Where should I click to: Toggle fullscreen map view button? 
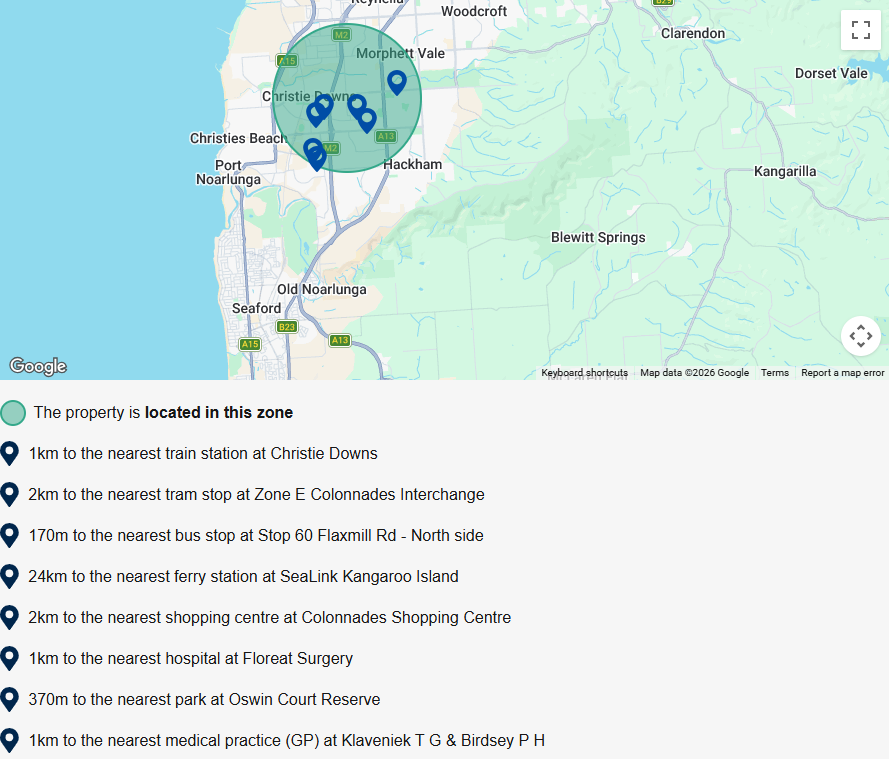pyautogui.click(x=860, y=30)
